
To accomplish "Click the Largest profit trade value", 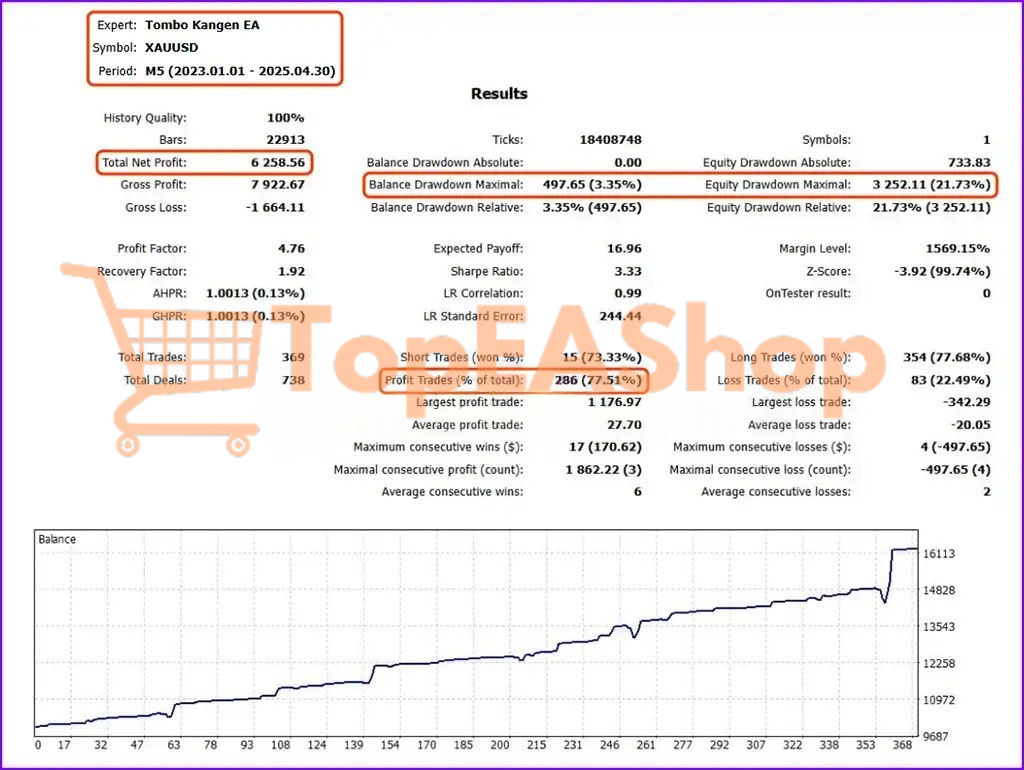I will pos(614,402).
